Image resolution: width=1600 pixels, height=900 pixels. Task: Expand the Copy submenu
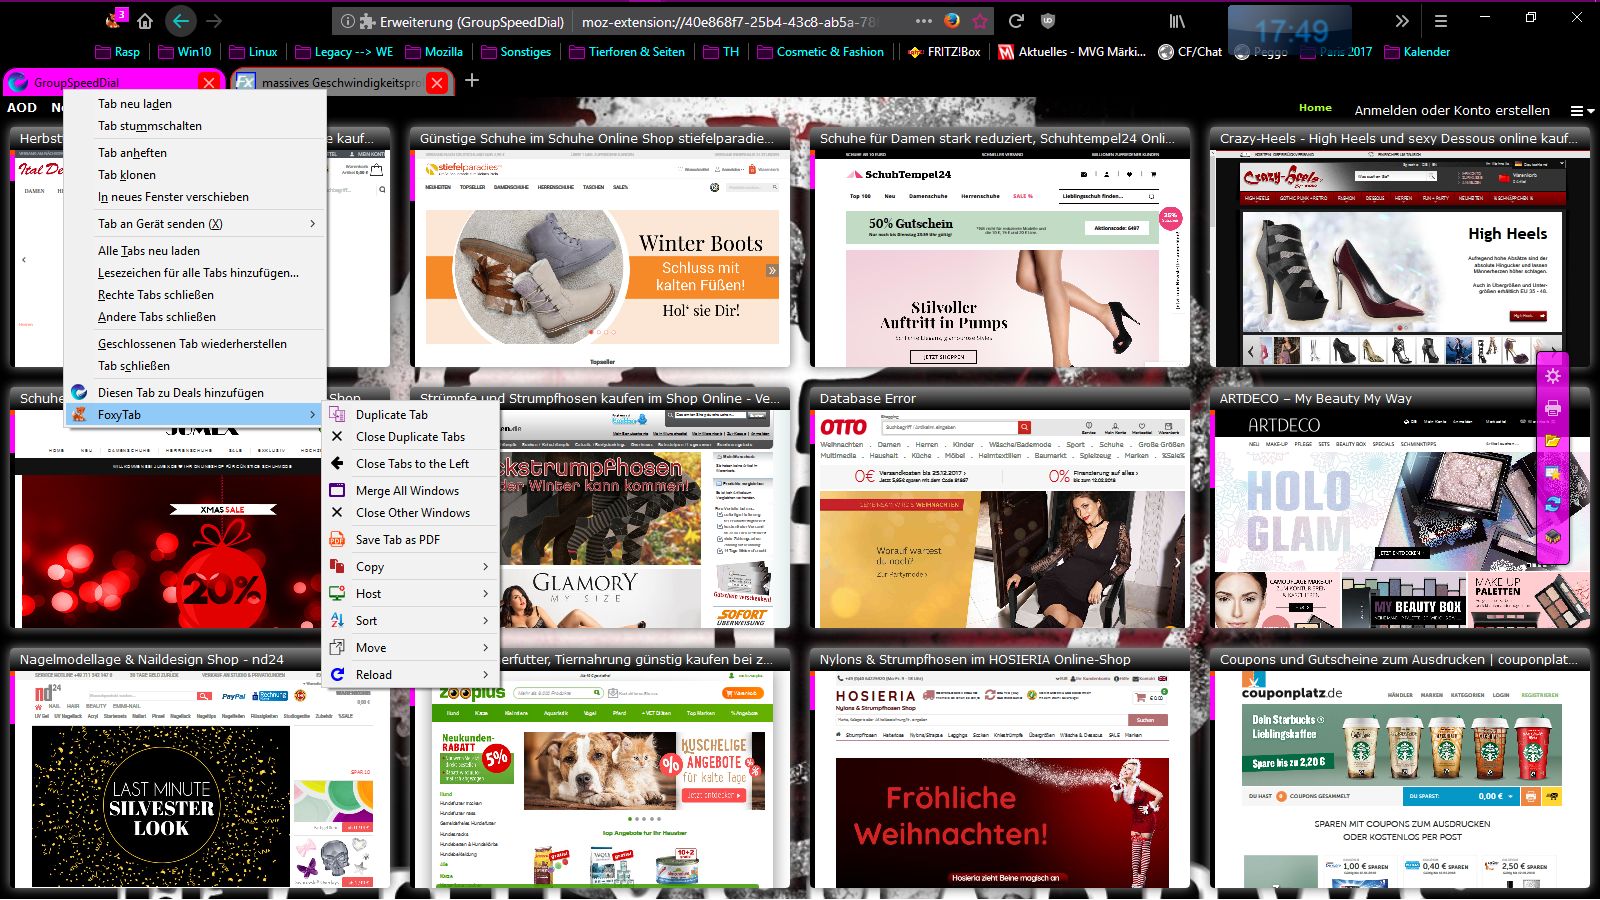[x=410, y=566]
